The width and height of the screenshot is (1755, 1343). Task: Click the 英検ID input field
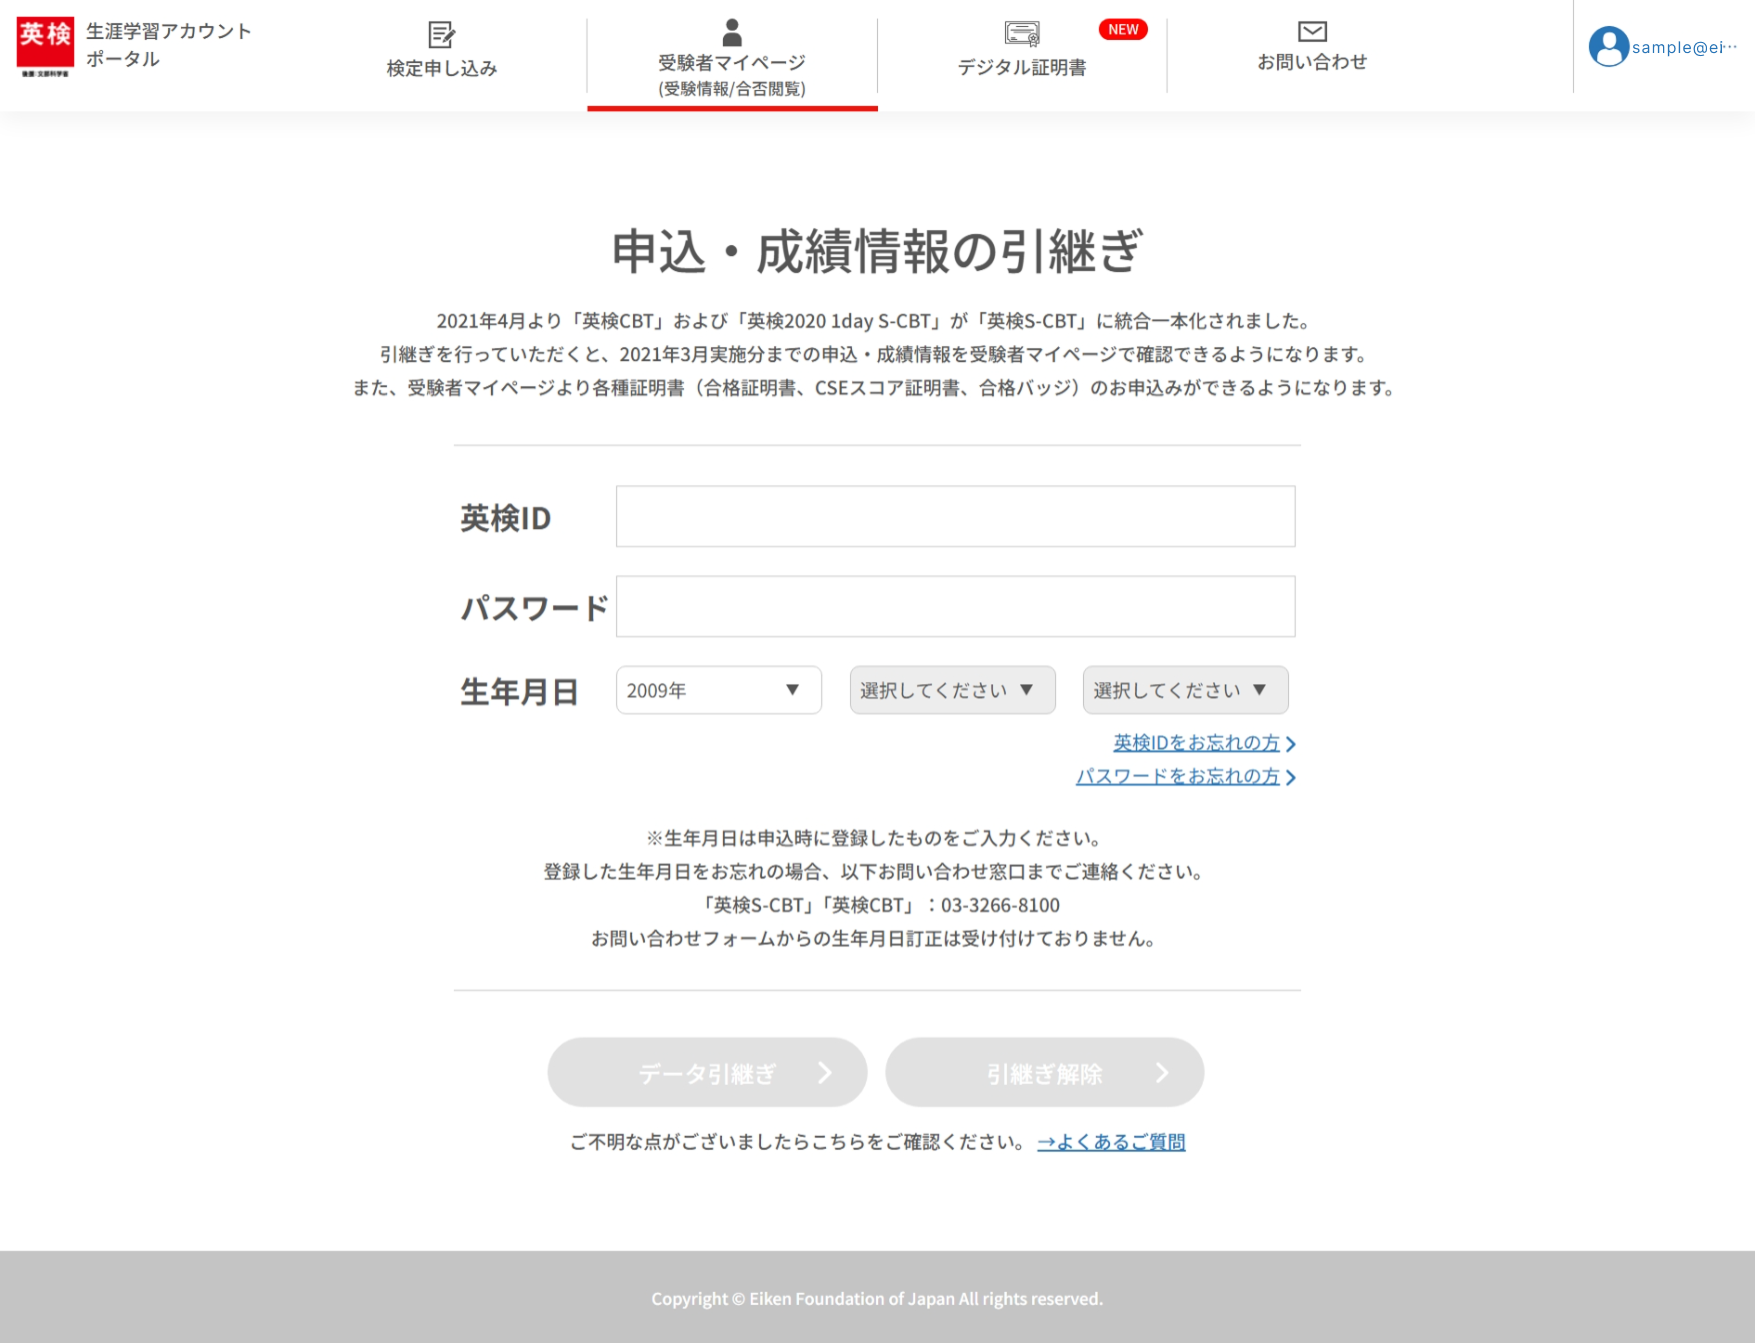click(955, 516)
